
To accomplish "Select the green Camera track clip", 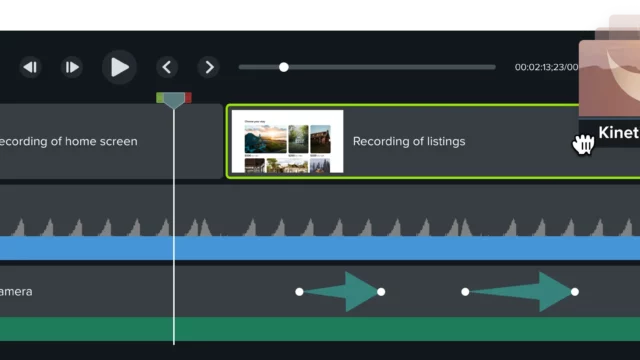I will (320, 329).
